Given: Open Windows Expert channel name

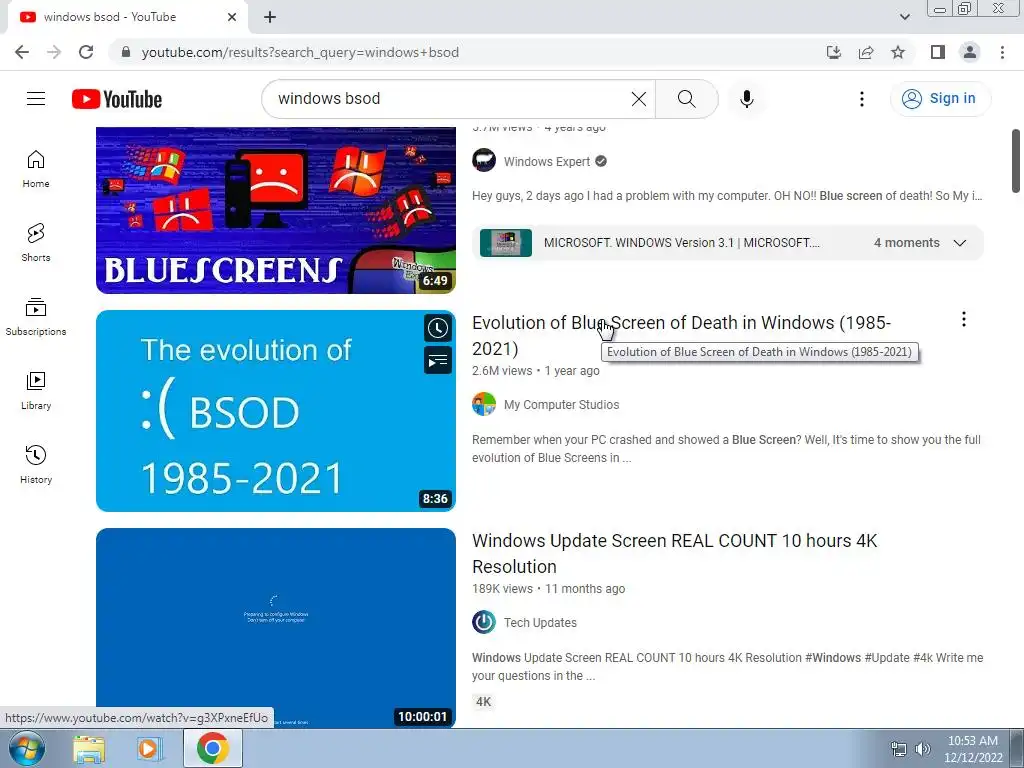Looking at the screenshot, I should coord(547,161).
